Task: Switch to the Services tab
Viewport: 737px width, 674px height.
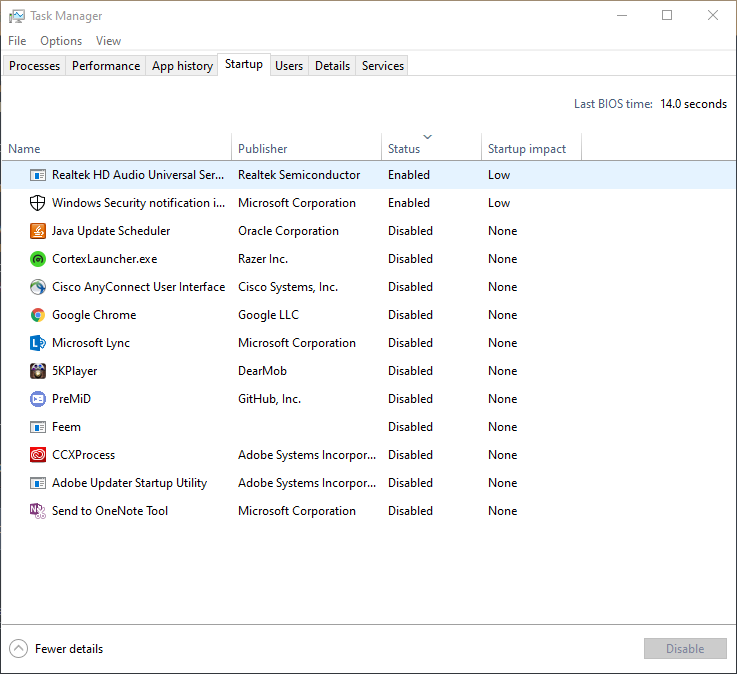Action: pos(383,66)
